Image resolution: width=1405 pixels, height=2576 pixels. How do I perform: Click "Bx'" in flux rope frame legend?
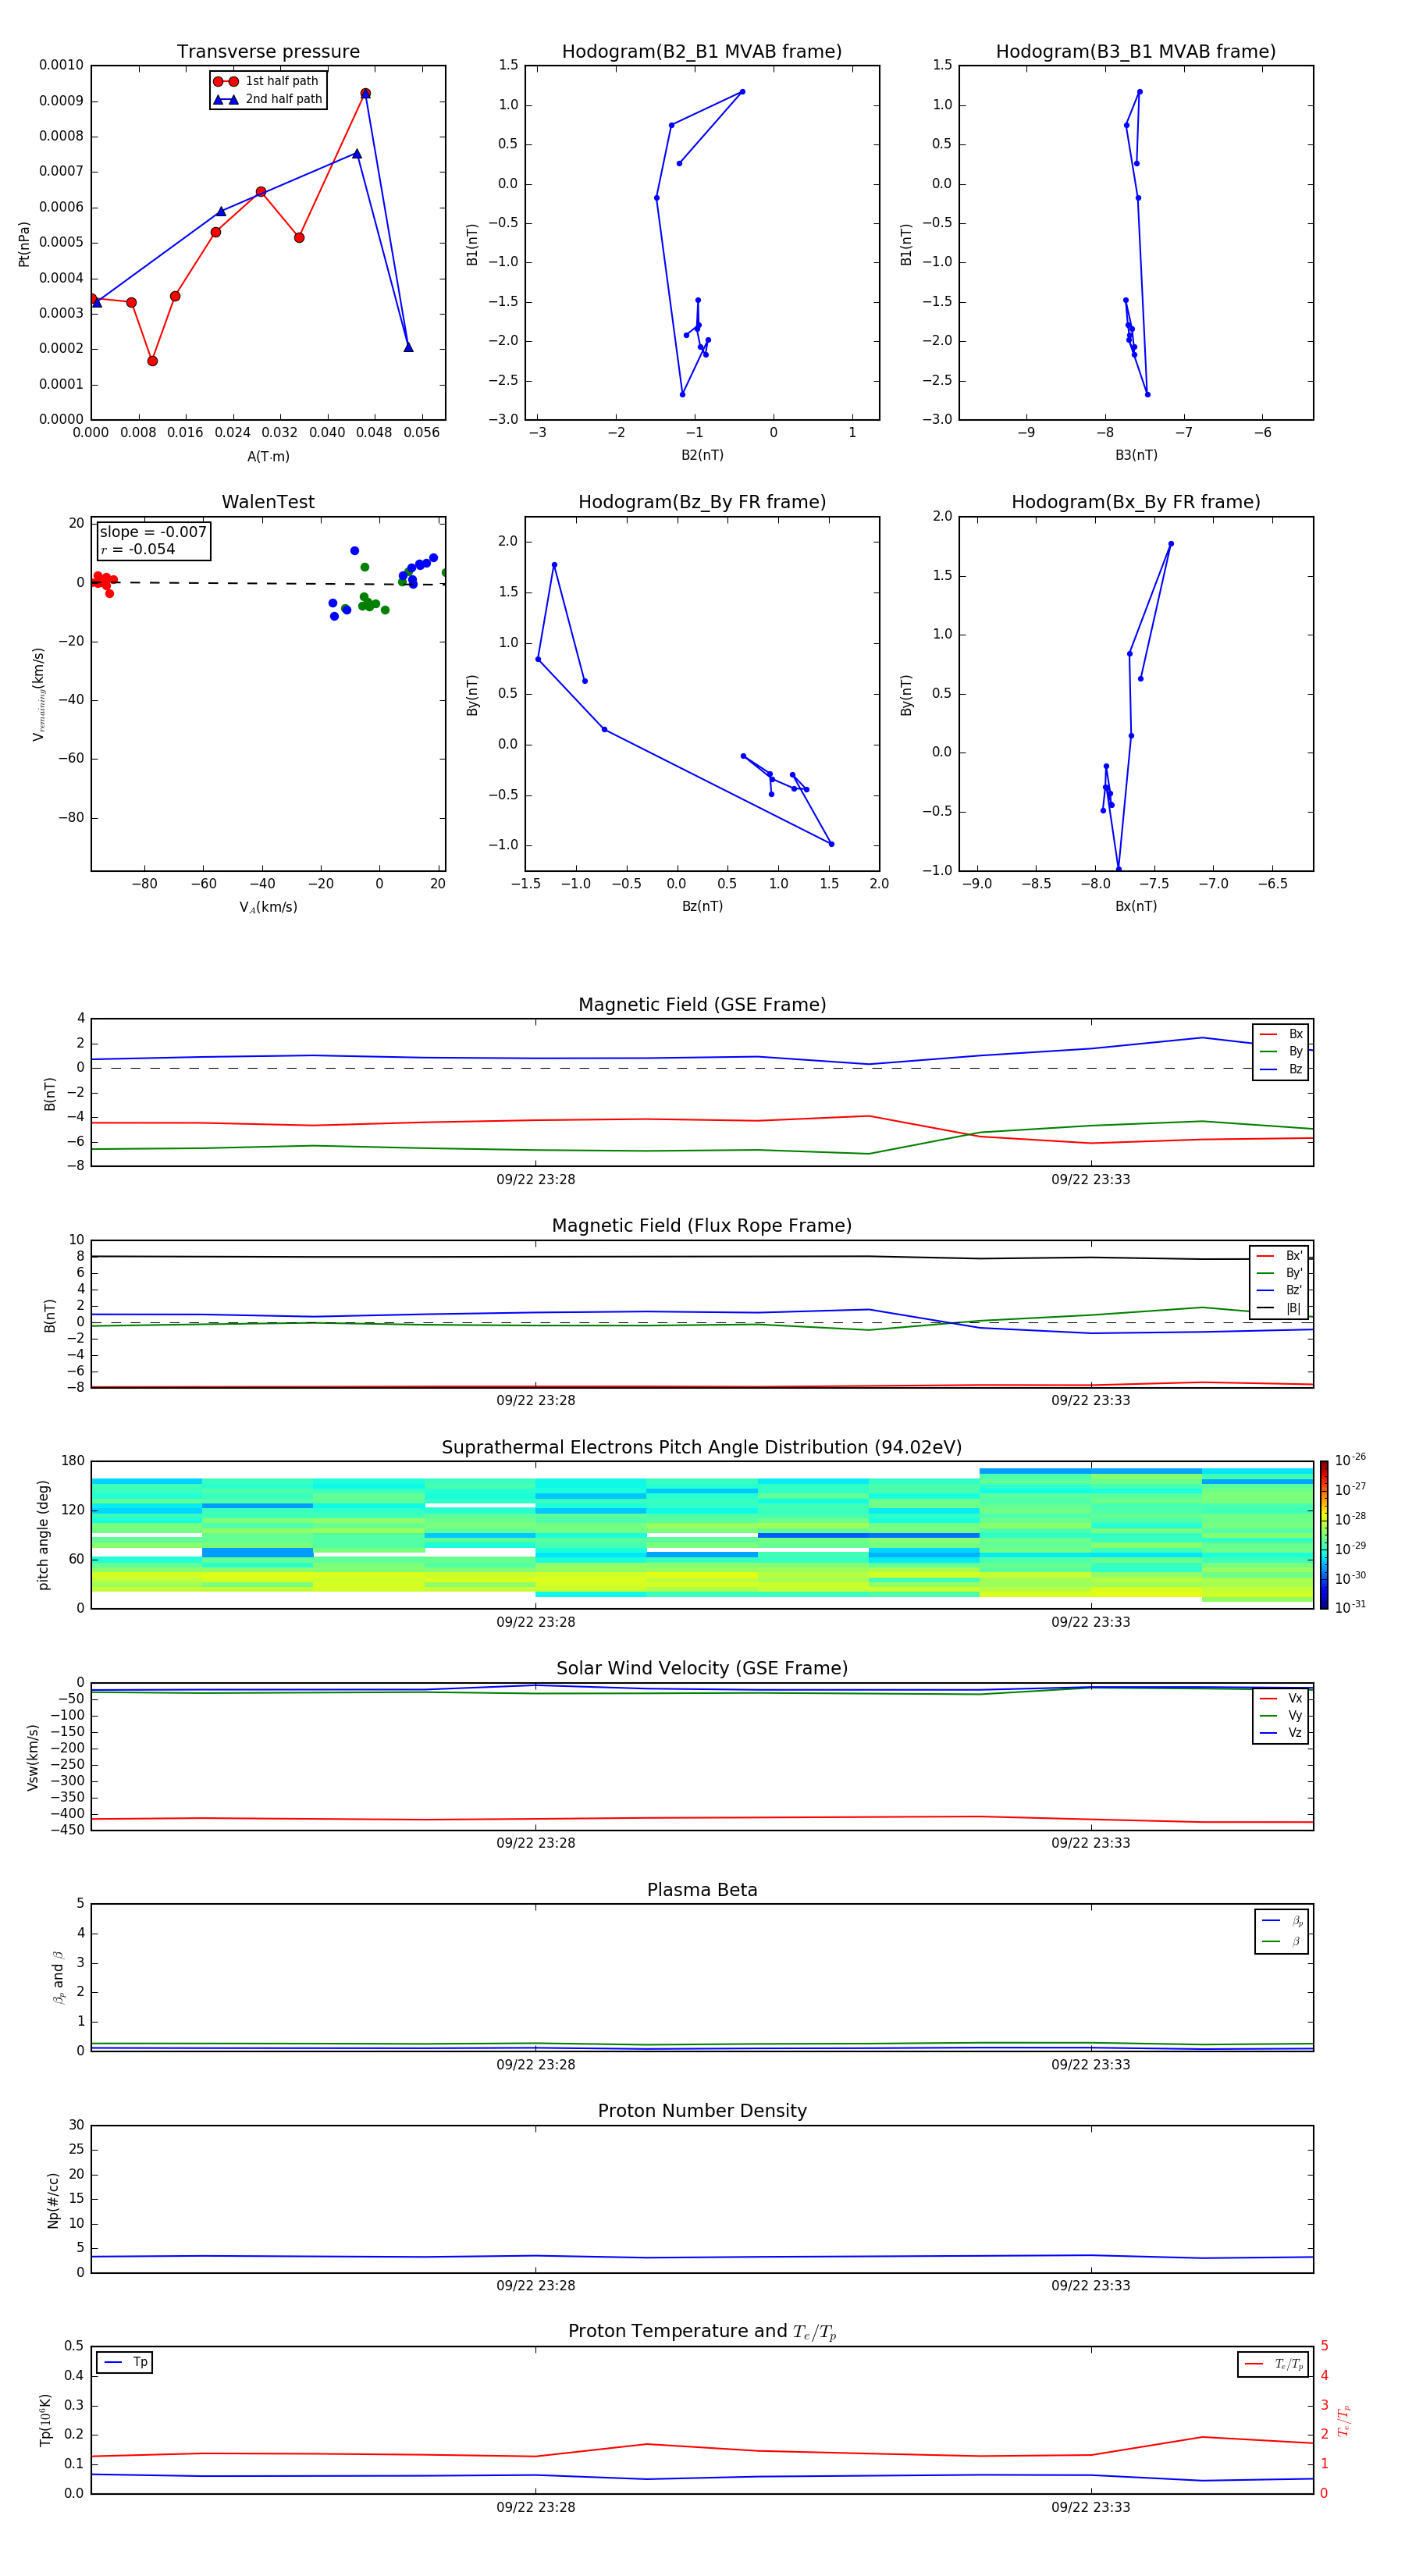coord(1294,1256)
